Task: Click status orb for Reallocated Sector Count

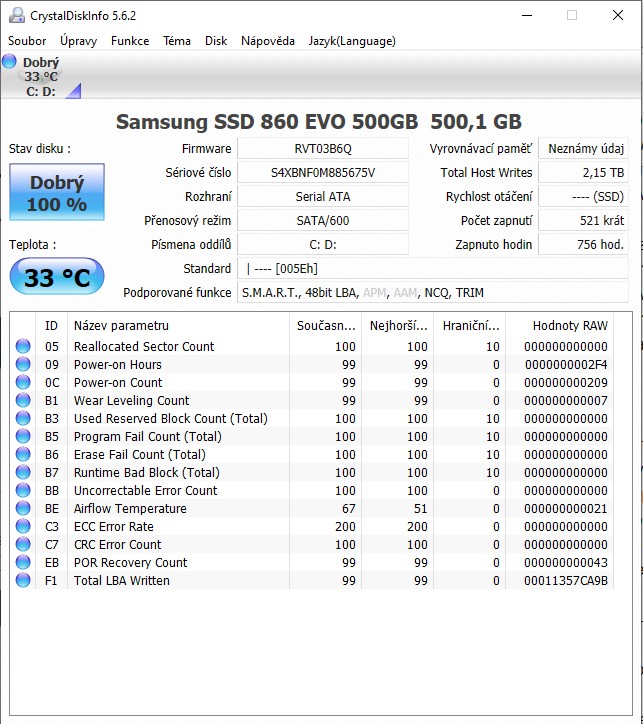Action: (x=23, y=346)
